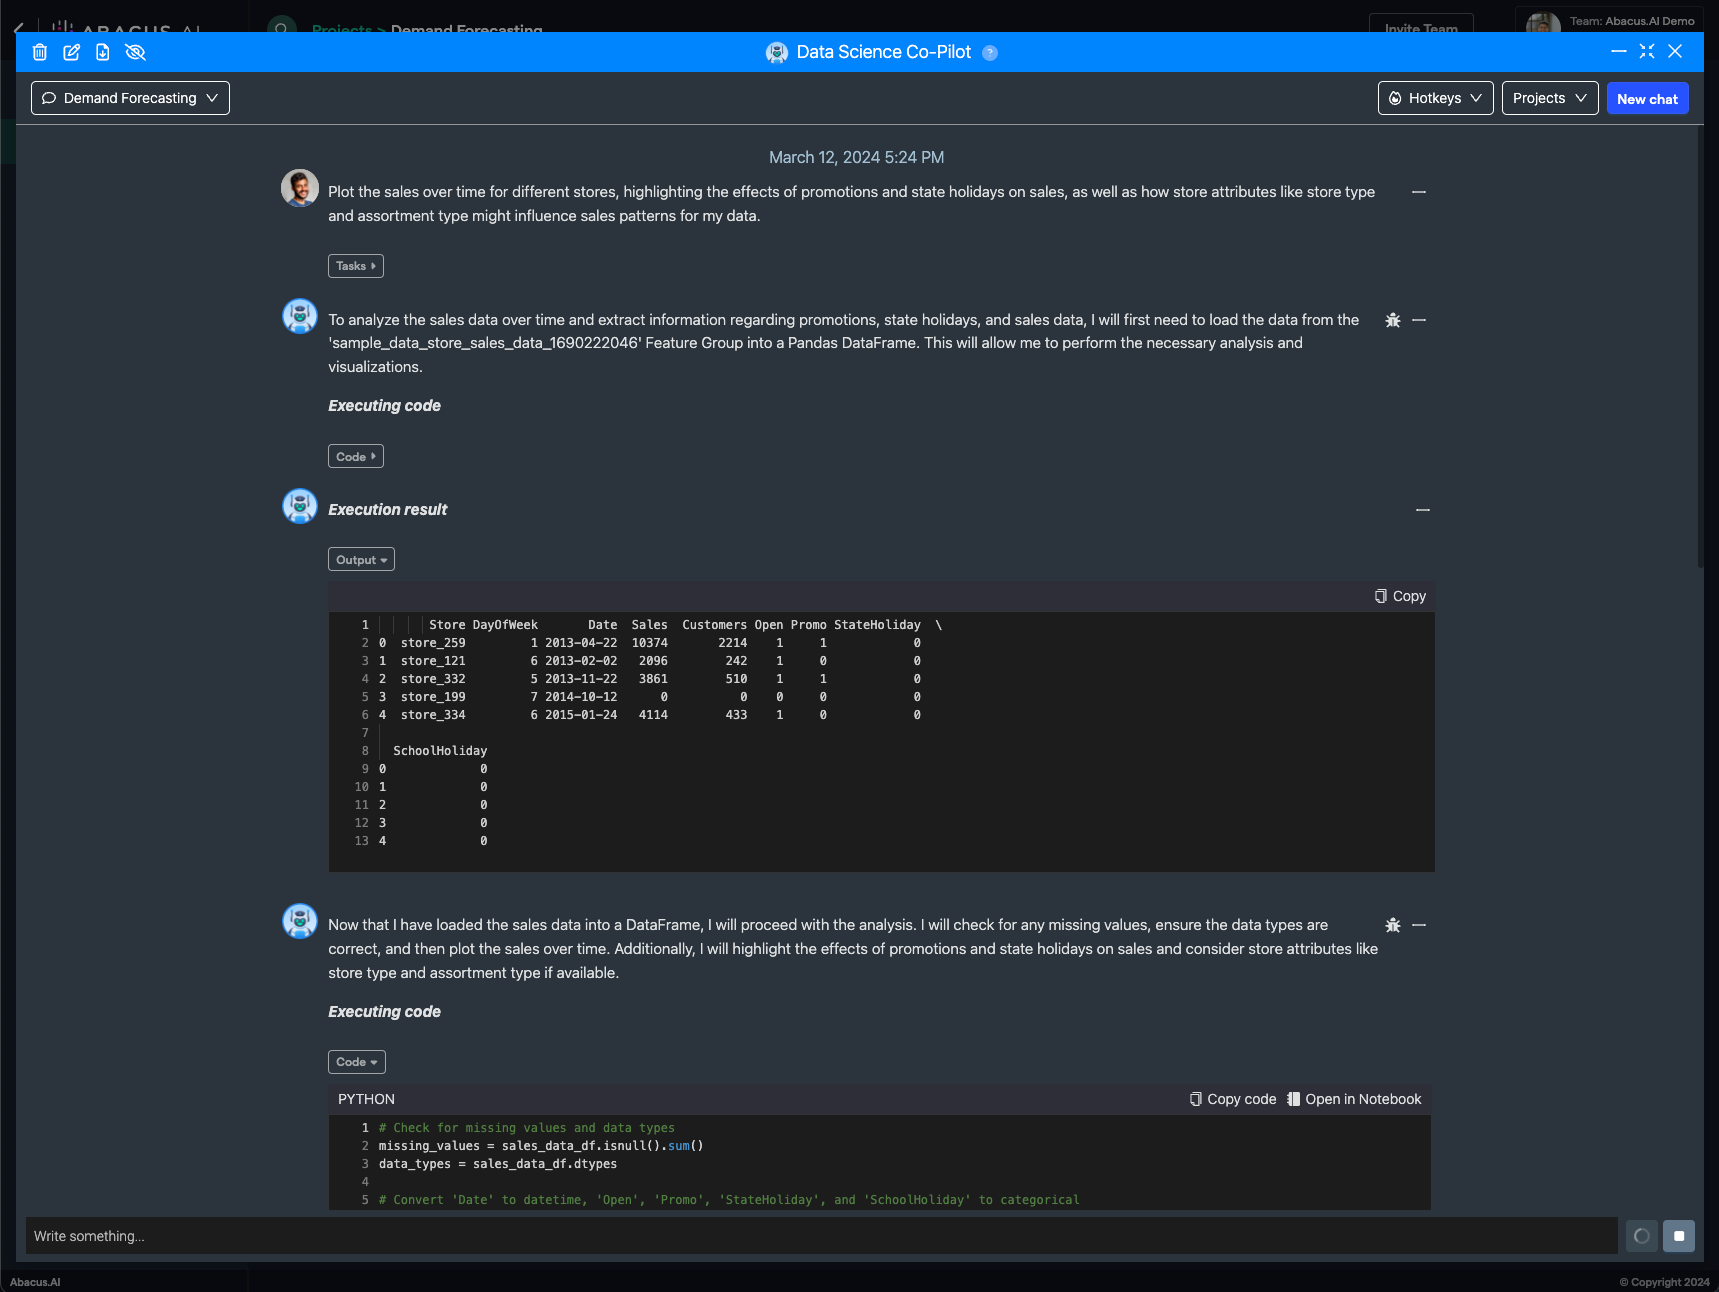The height and width of the screenshot is (1292, 1719).
Task: Open the Hotkeys dropdown
Action: coord(1435,98)
